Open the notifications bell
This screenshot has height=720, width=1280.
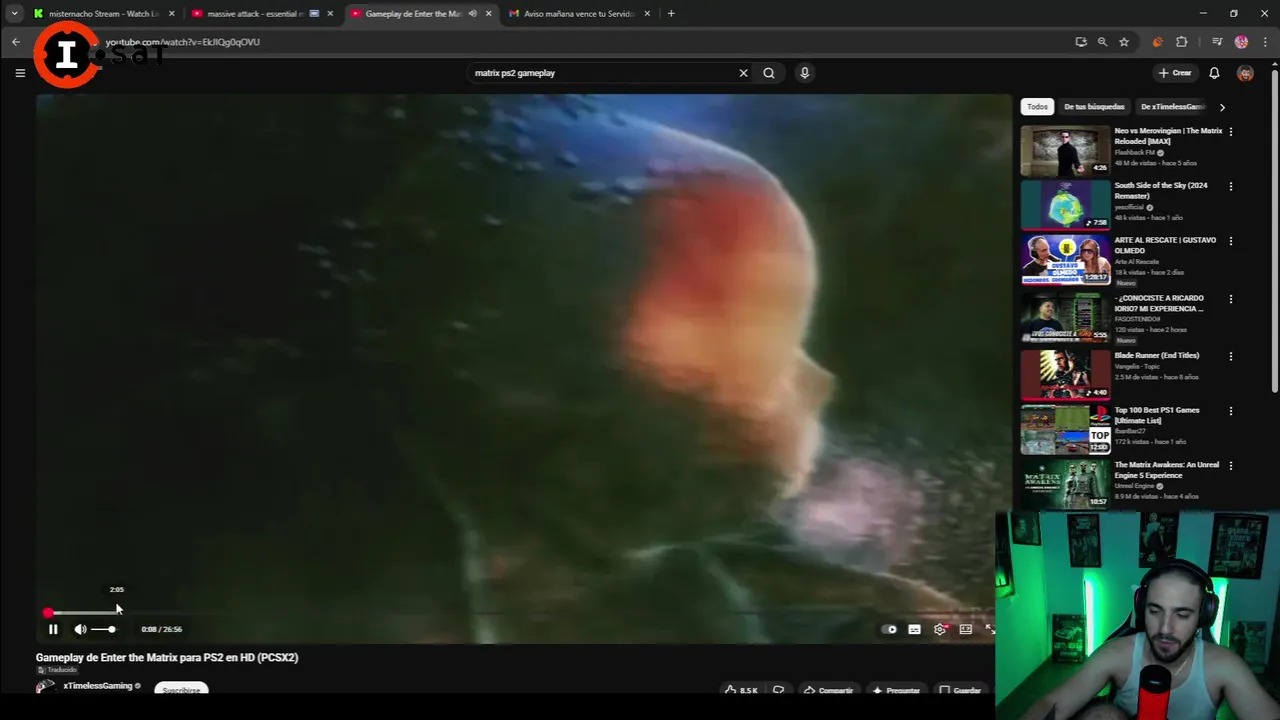[x=1214, y=73]
